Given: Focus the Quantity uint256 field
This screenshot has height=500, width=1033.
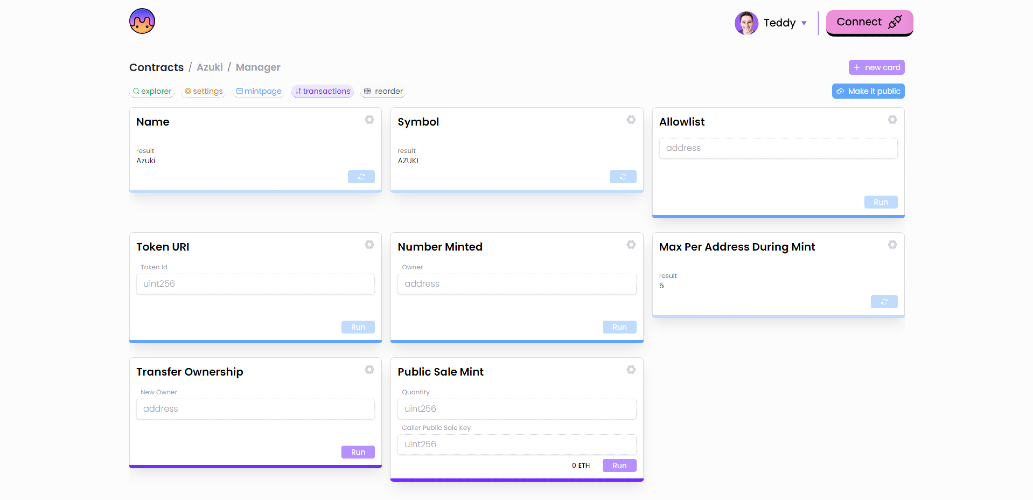Looking at the screenshot, I should click(516, 409).
